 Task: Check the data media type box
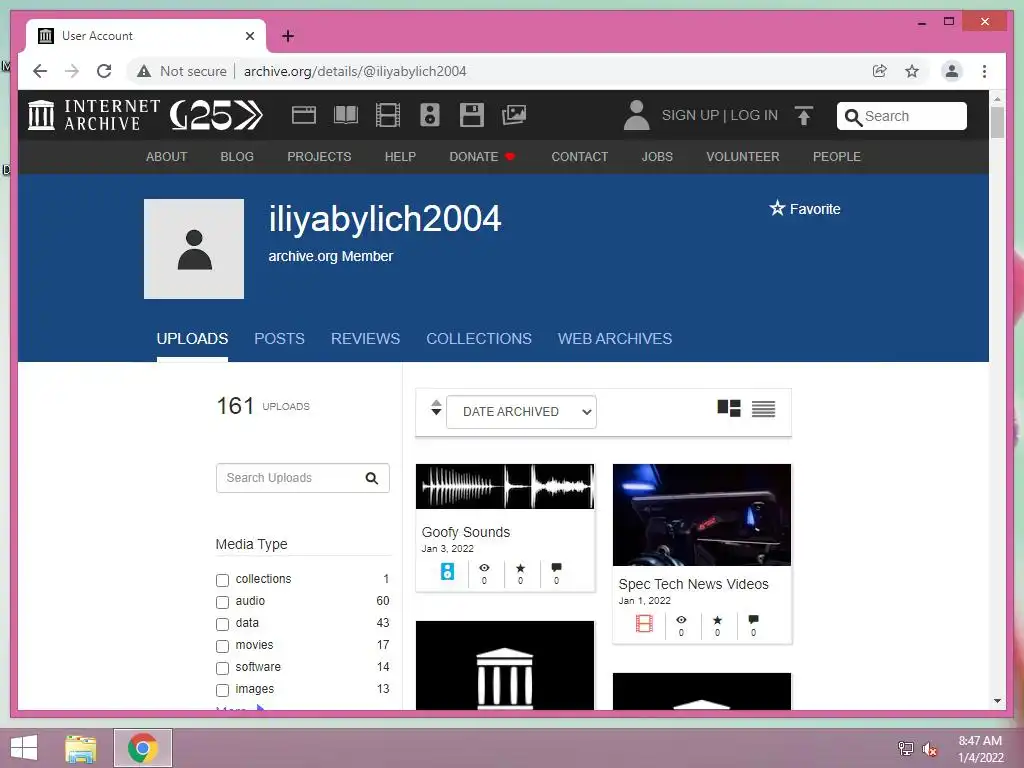tap(223, 624)
